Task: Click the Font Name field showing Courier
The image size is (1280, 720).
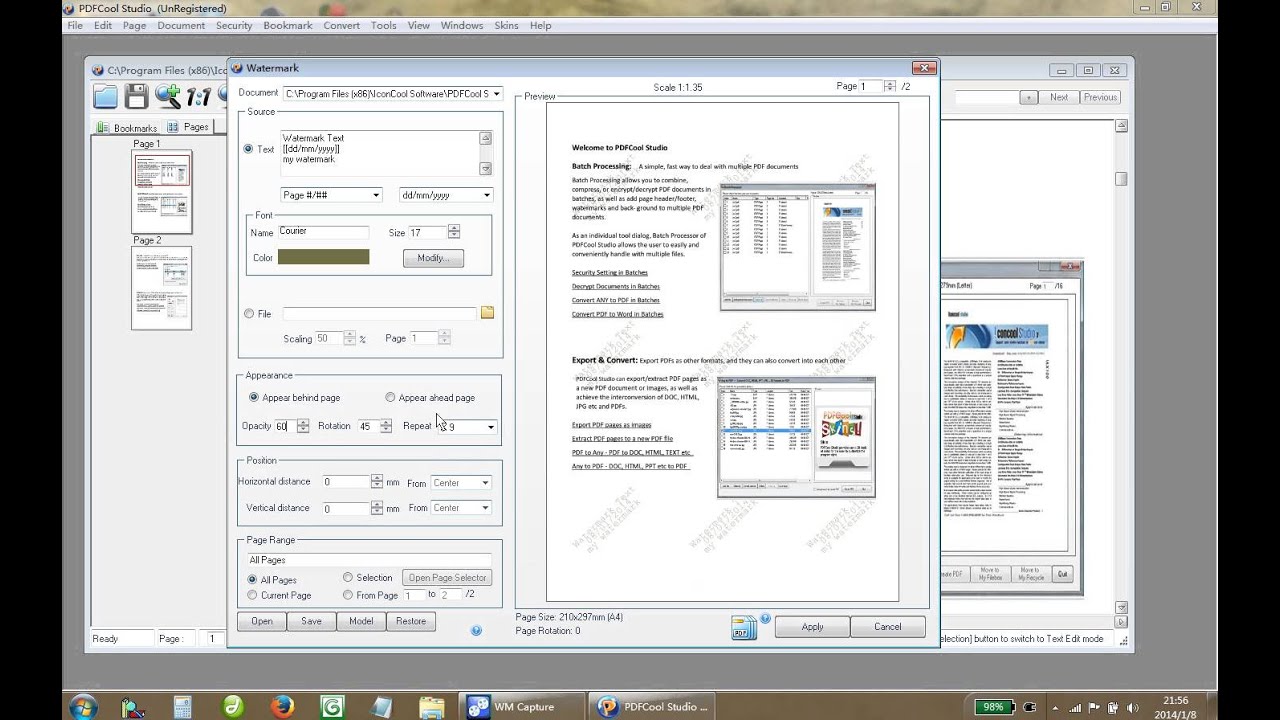Action: [x=323, y=231]
